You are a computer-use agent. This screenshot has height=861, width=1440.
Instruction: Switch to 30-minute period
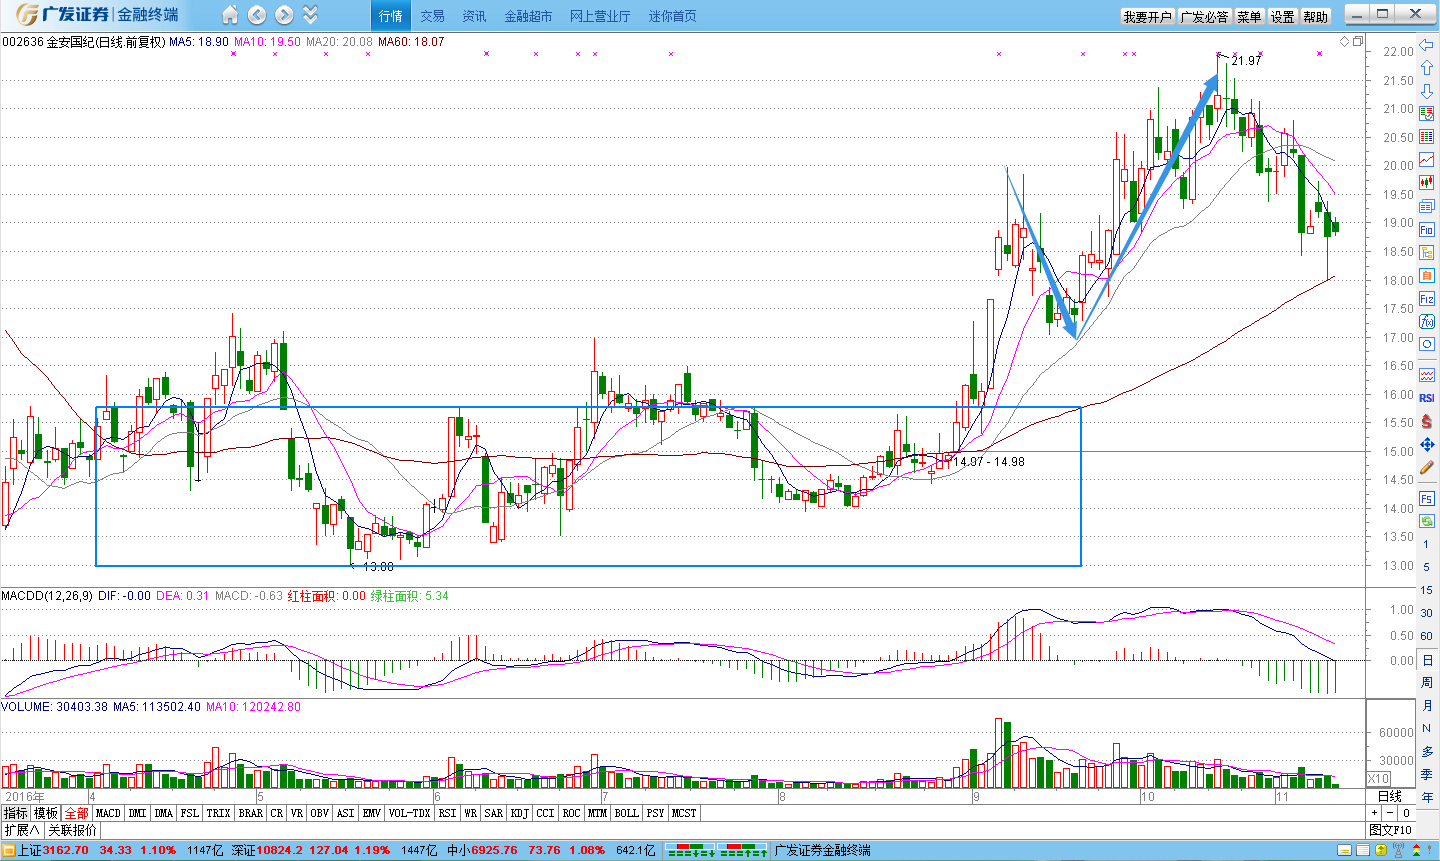[x=1426, y=613]
